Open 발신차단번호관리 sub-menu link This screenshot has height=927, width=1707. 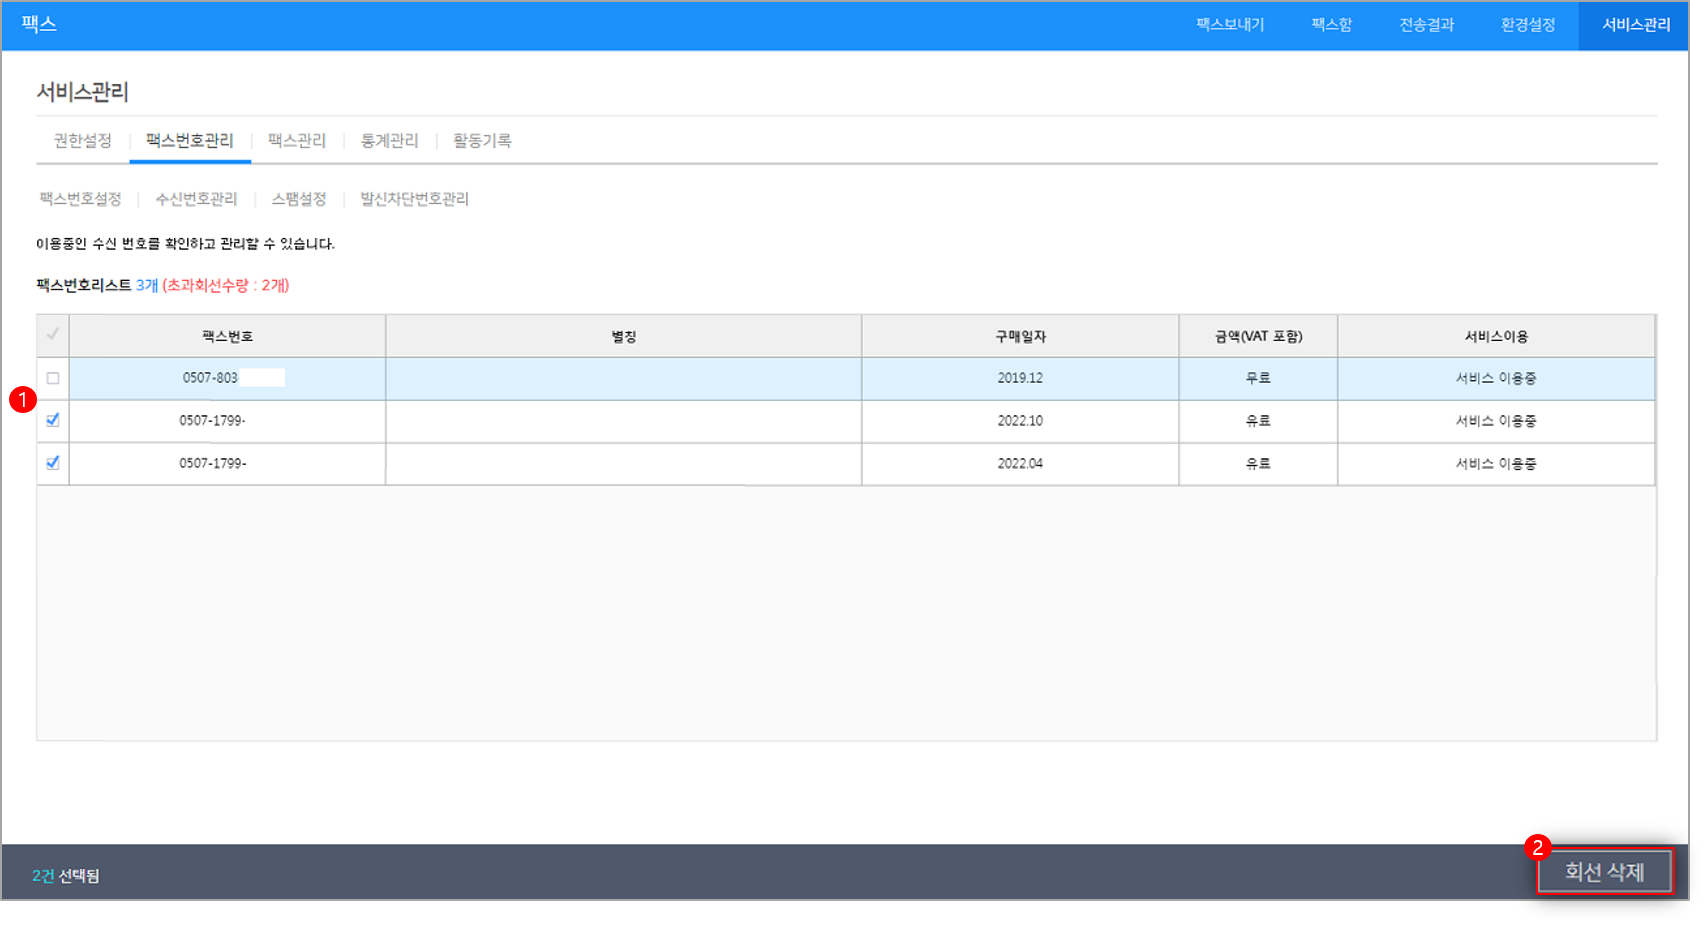point(414,199)
